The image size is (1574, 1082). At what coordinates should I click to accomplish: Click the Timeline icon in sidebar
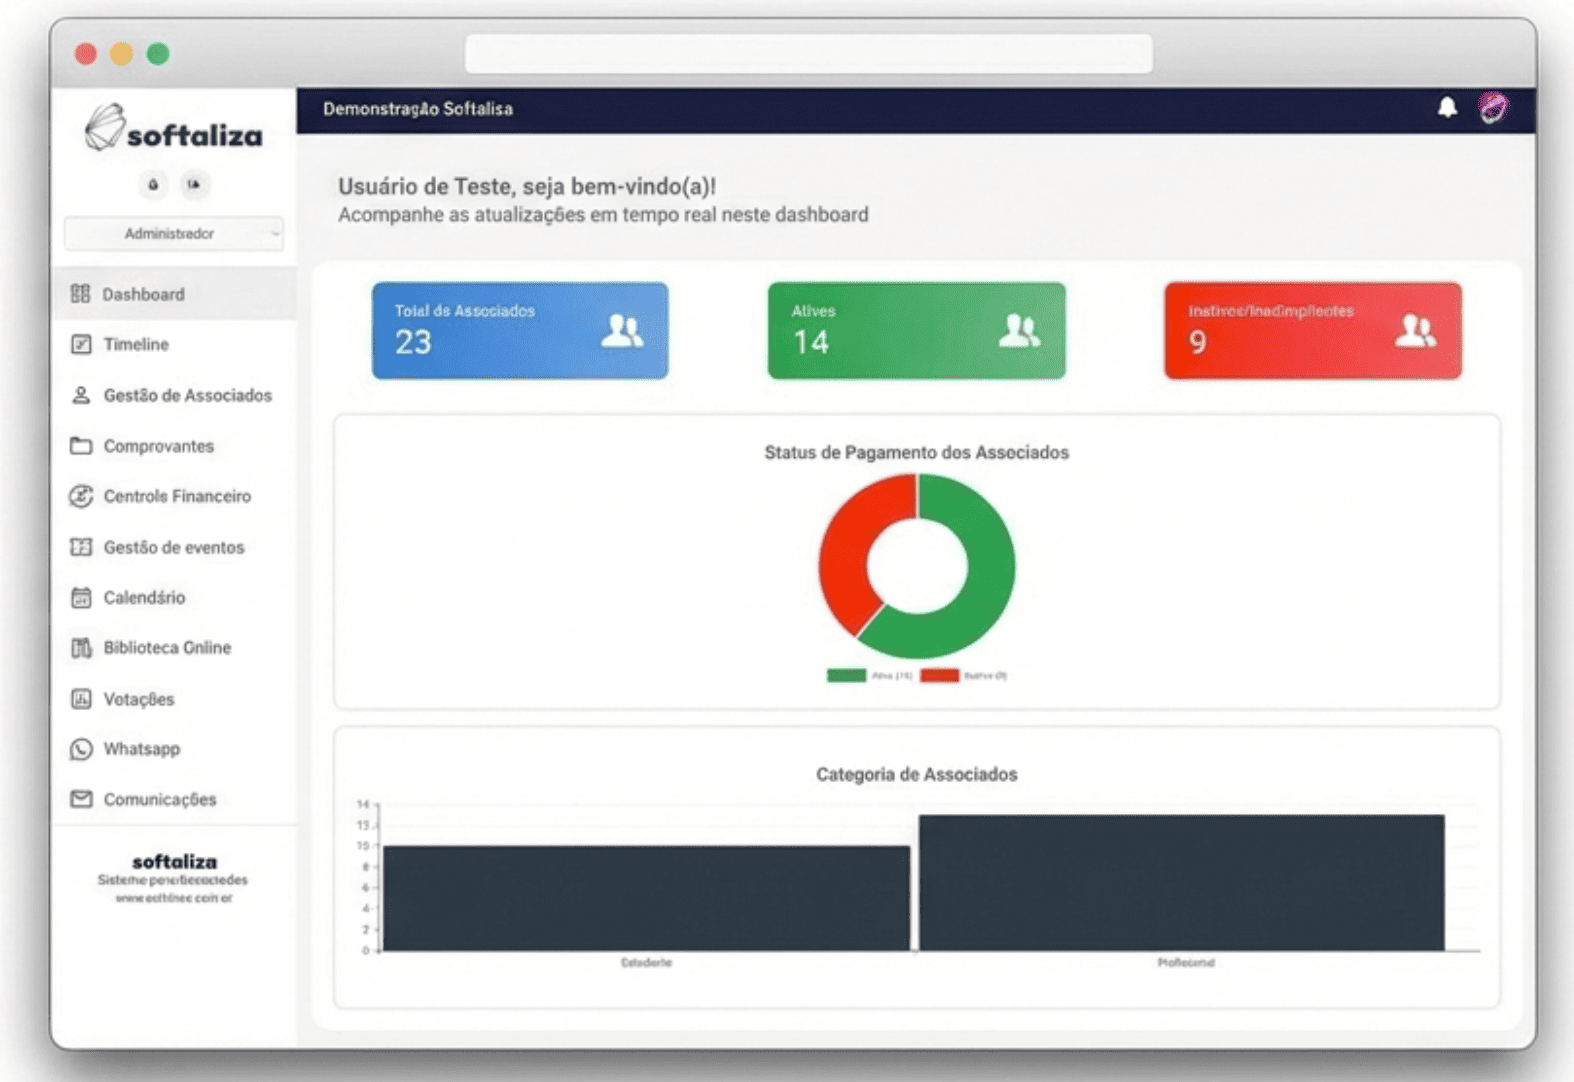tap(81, 344)
